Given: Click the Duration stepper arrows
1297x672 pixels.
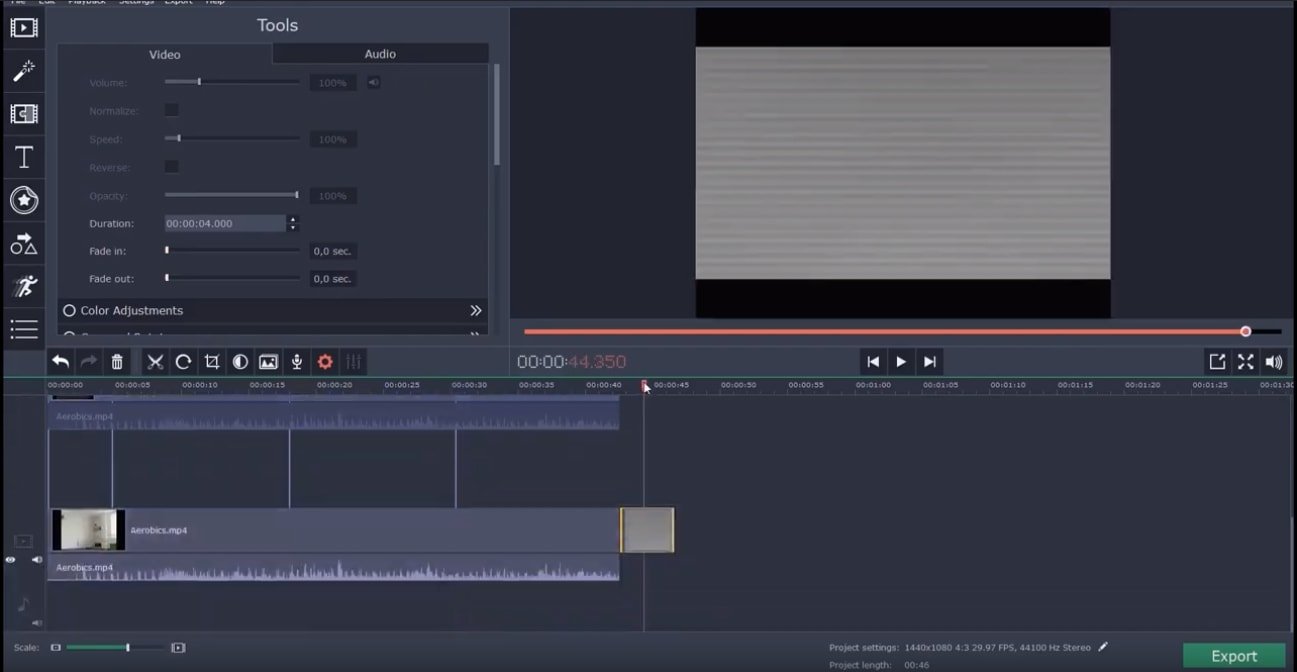Looking at the screenshot, I should tap(292, 223).
